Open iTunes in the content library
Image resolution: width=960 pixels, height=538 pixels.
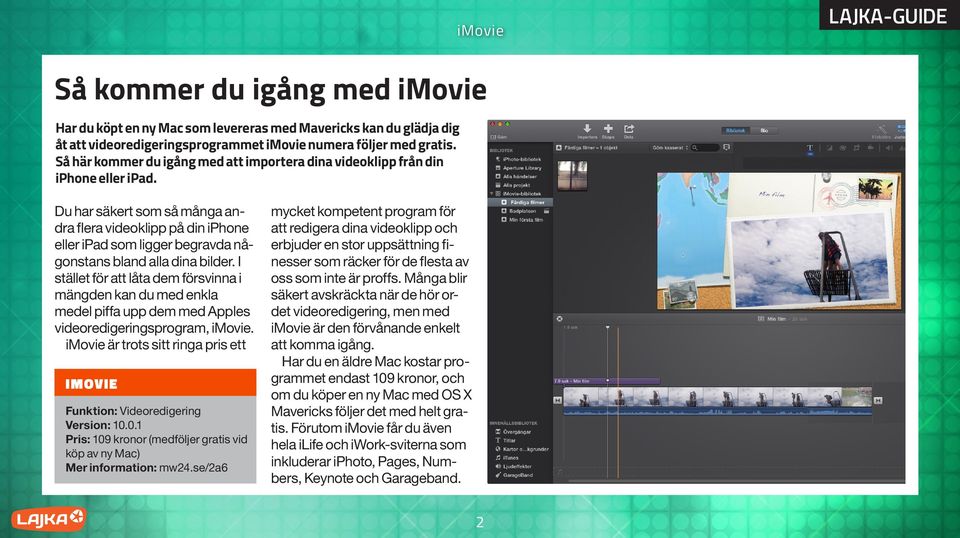[x=507, y=457]
